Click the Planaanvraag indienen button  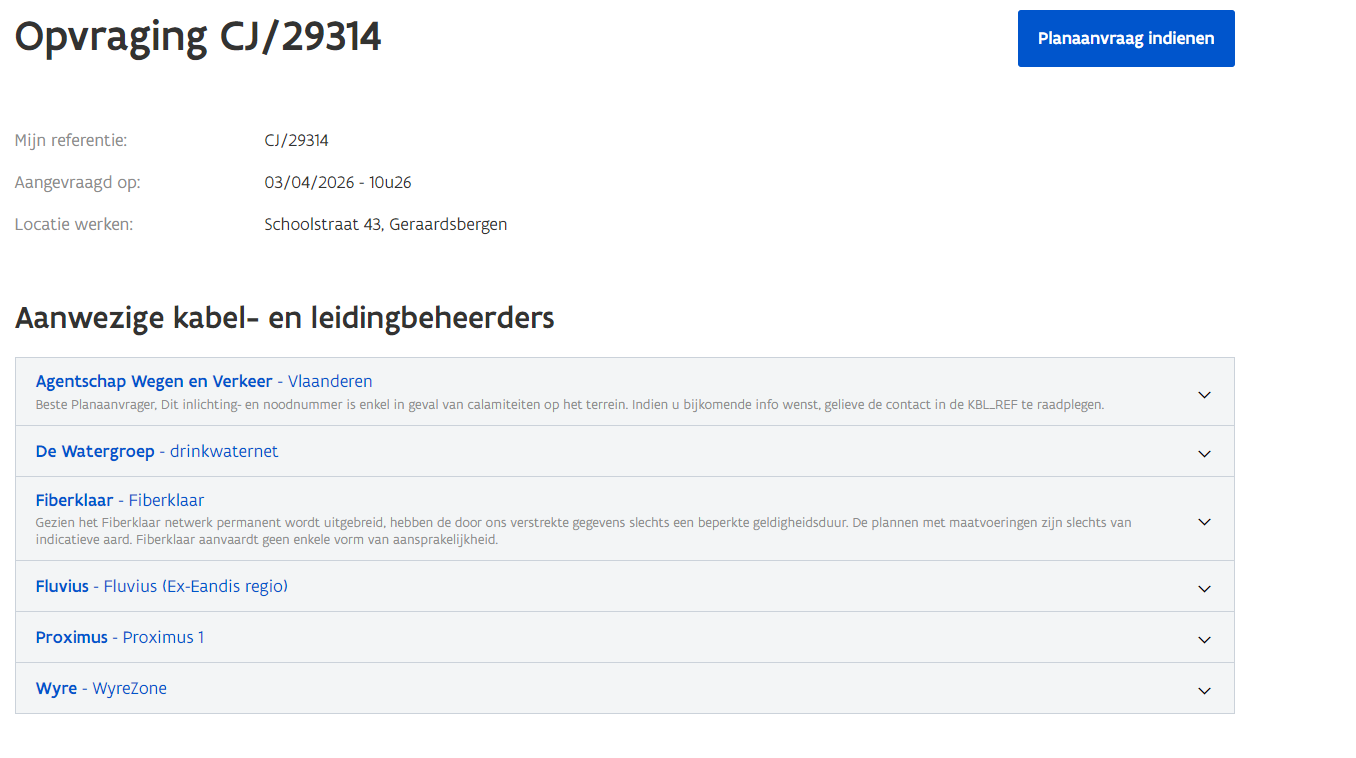(x=1126, y=39)
